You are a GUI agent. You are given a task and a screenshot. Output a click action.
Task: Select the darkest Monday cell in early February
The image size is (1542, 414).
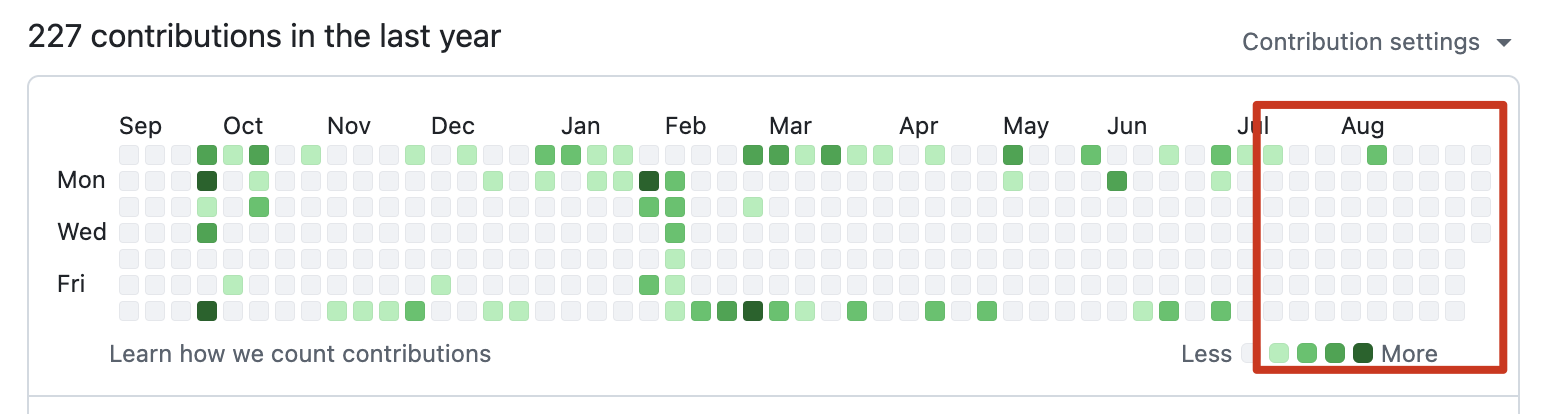(x=649, y=181)
